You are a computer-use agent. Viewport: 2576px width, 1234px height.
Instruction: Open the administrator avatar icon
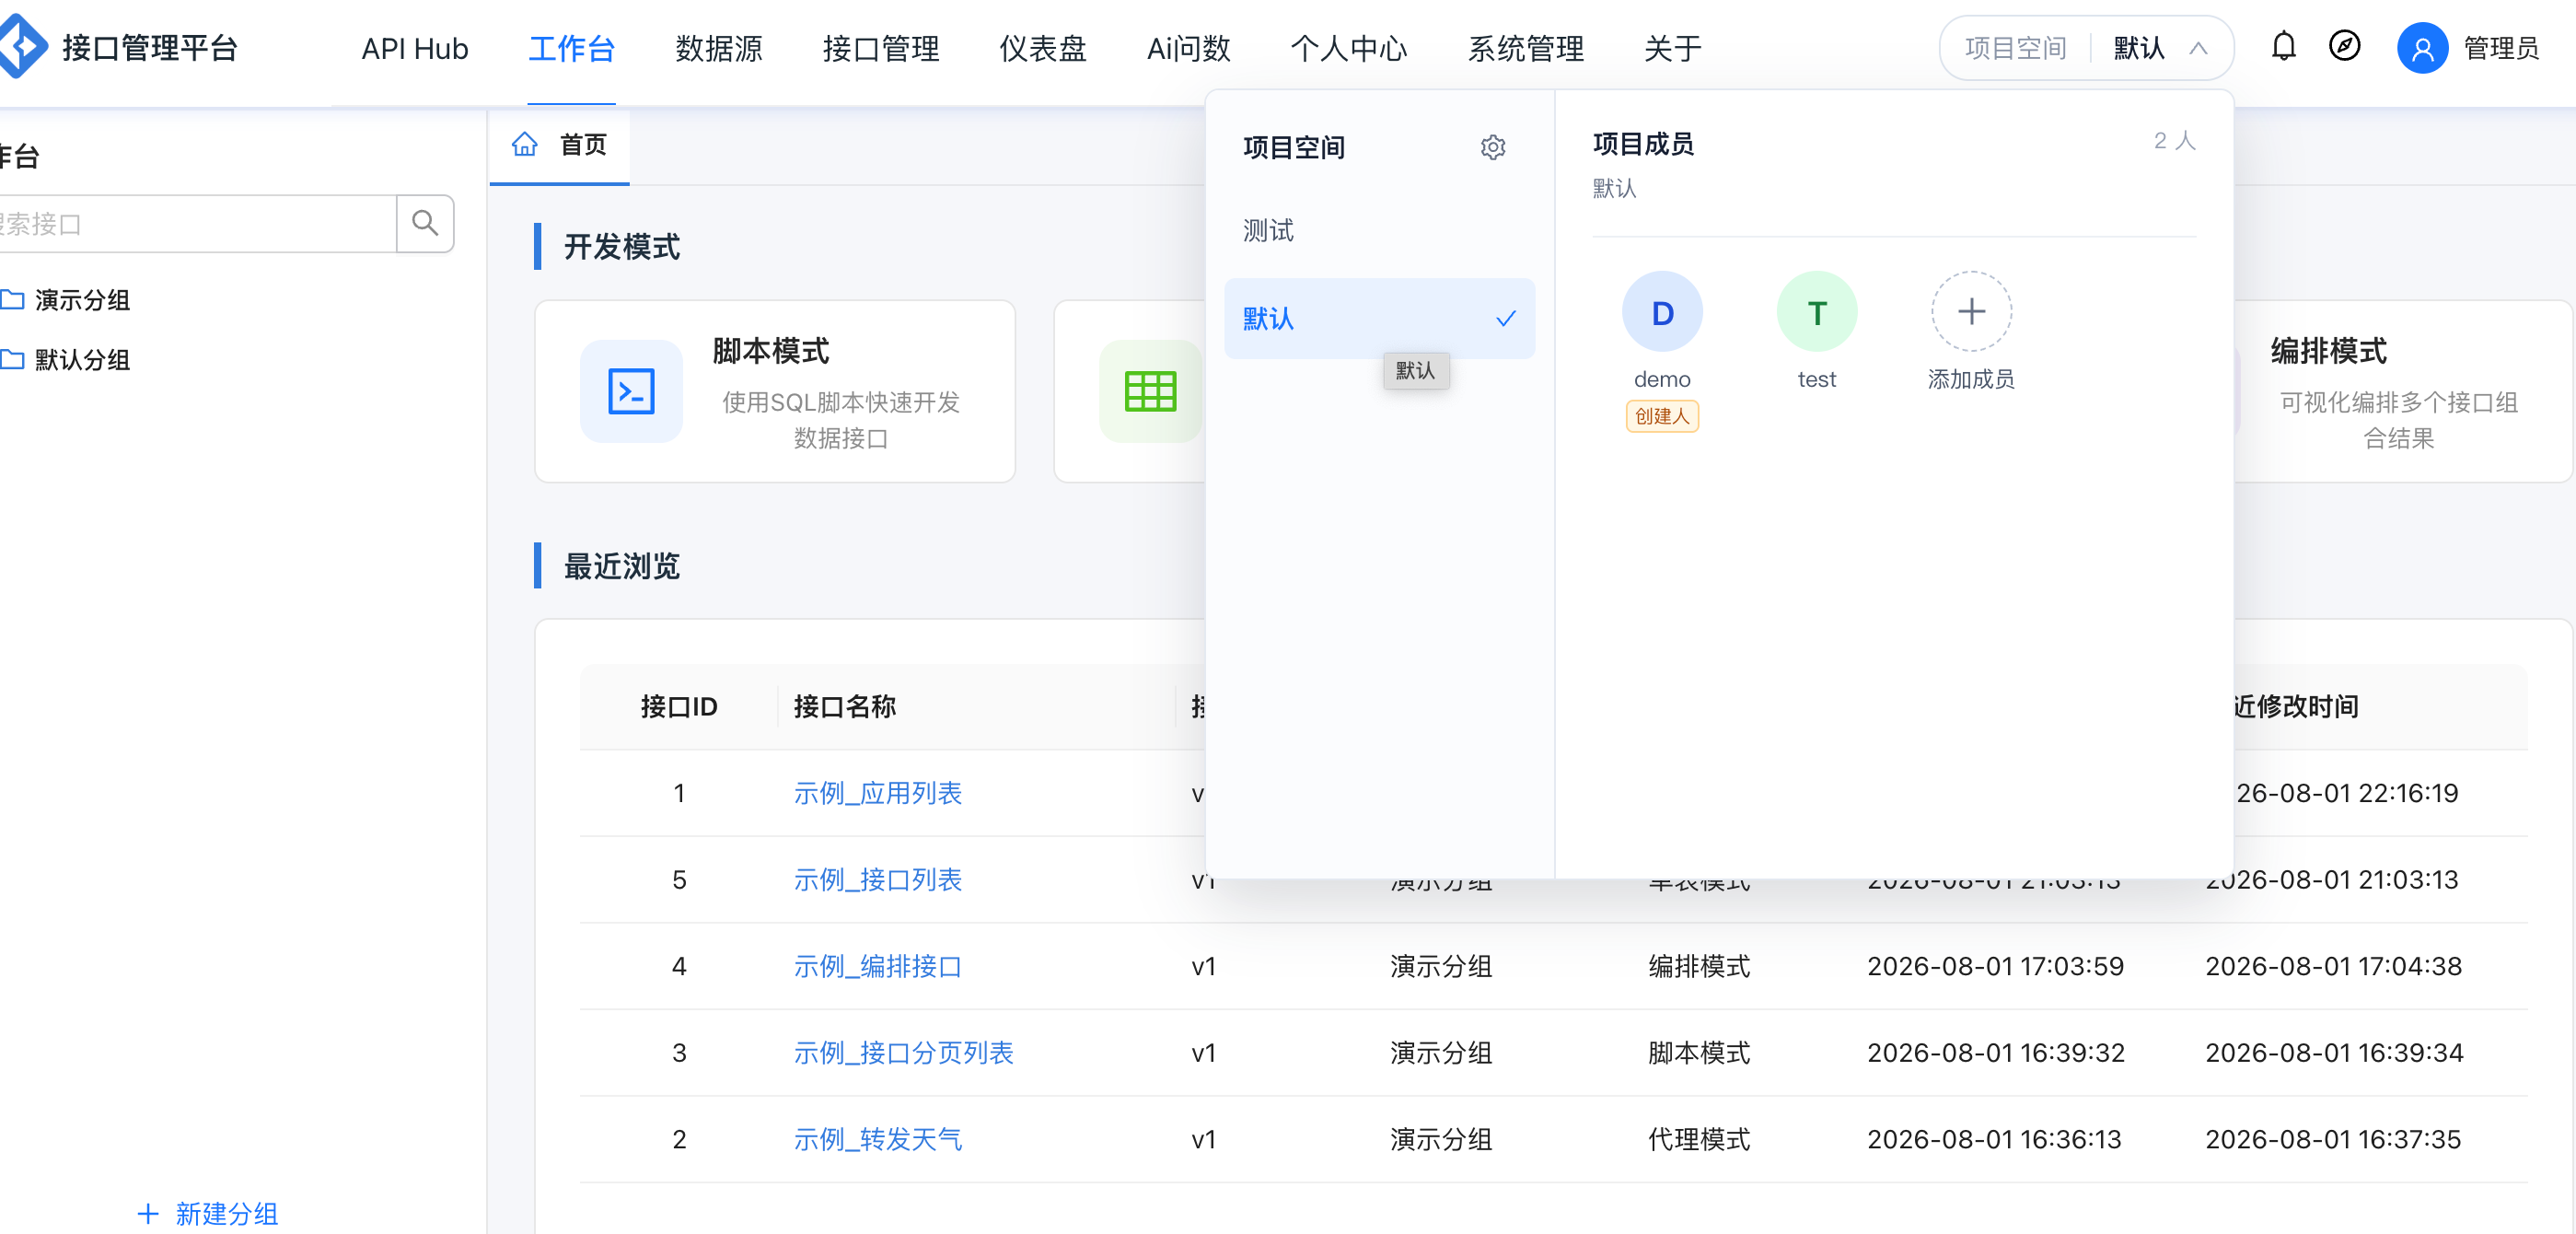(2422, 48)
